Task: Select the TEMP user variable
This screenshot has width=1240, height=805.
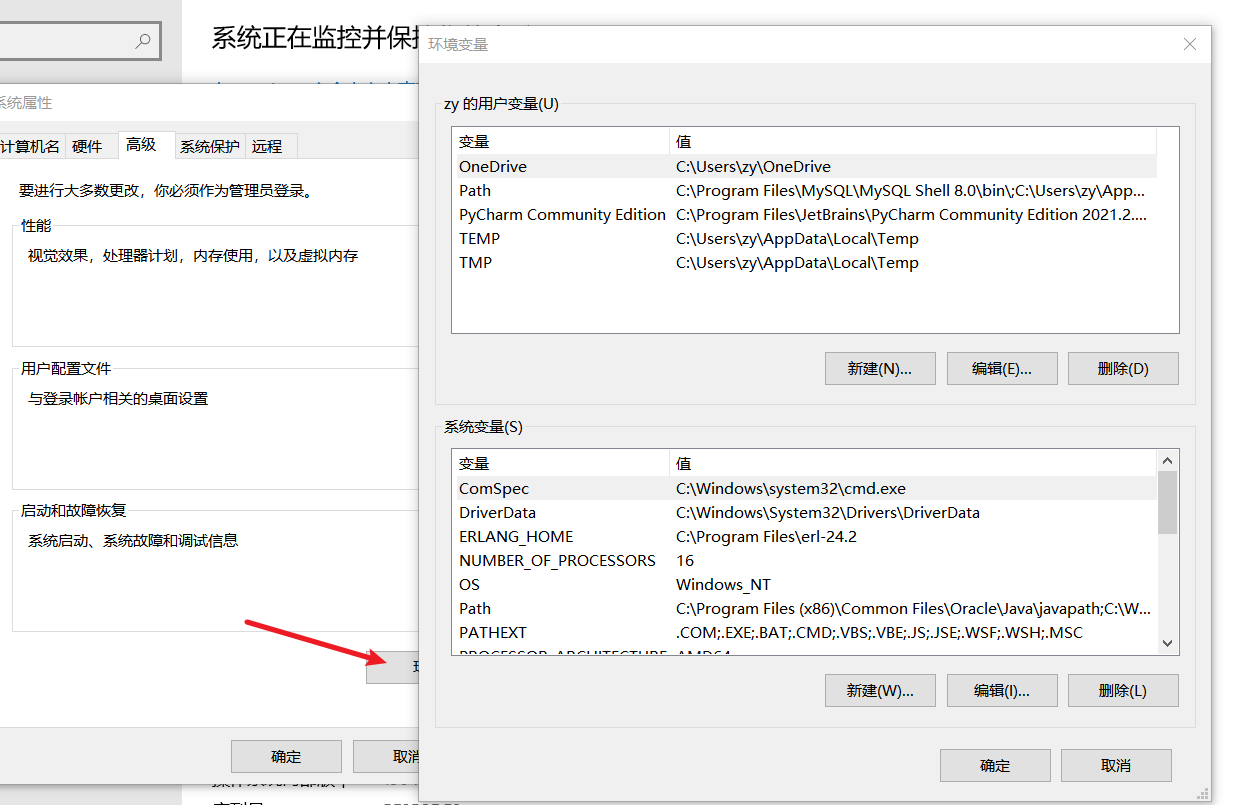Action: [x=804, y=239]
